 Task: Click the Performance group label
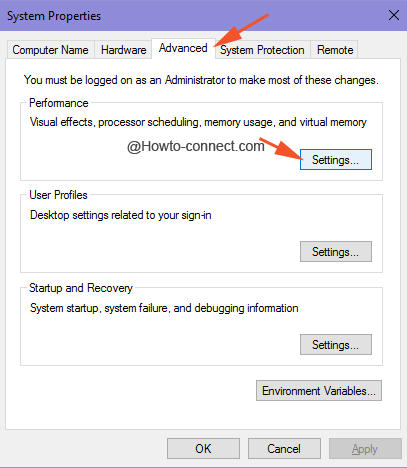(59, 103)
